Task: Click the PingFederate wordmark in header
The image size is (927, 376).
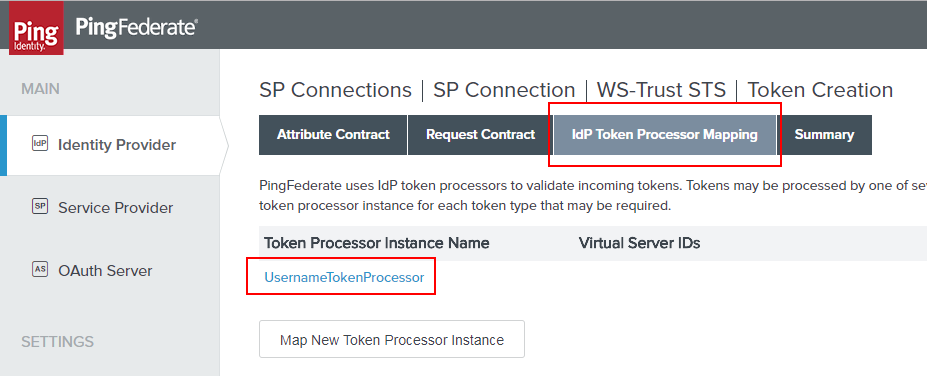Action: click(x=137, y=27)
